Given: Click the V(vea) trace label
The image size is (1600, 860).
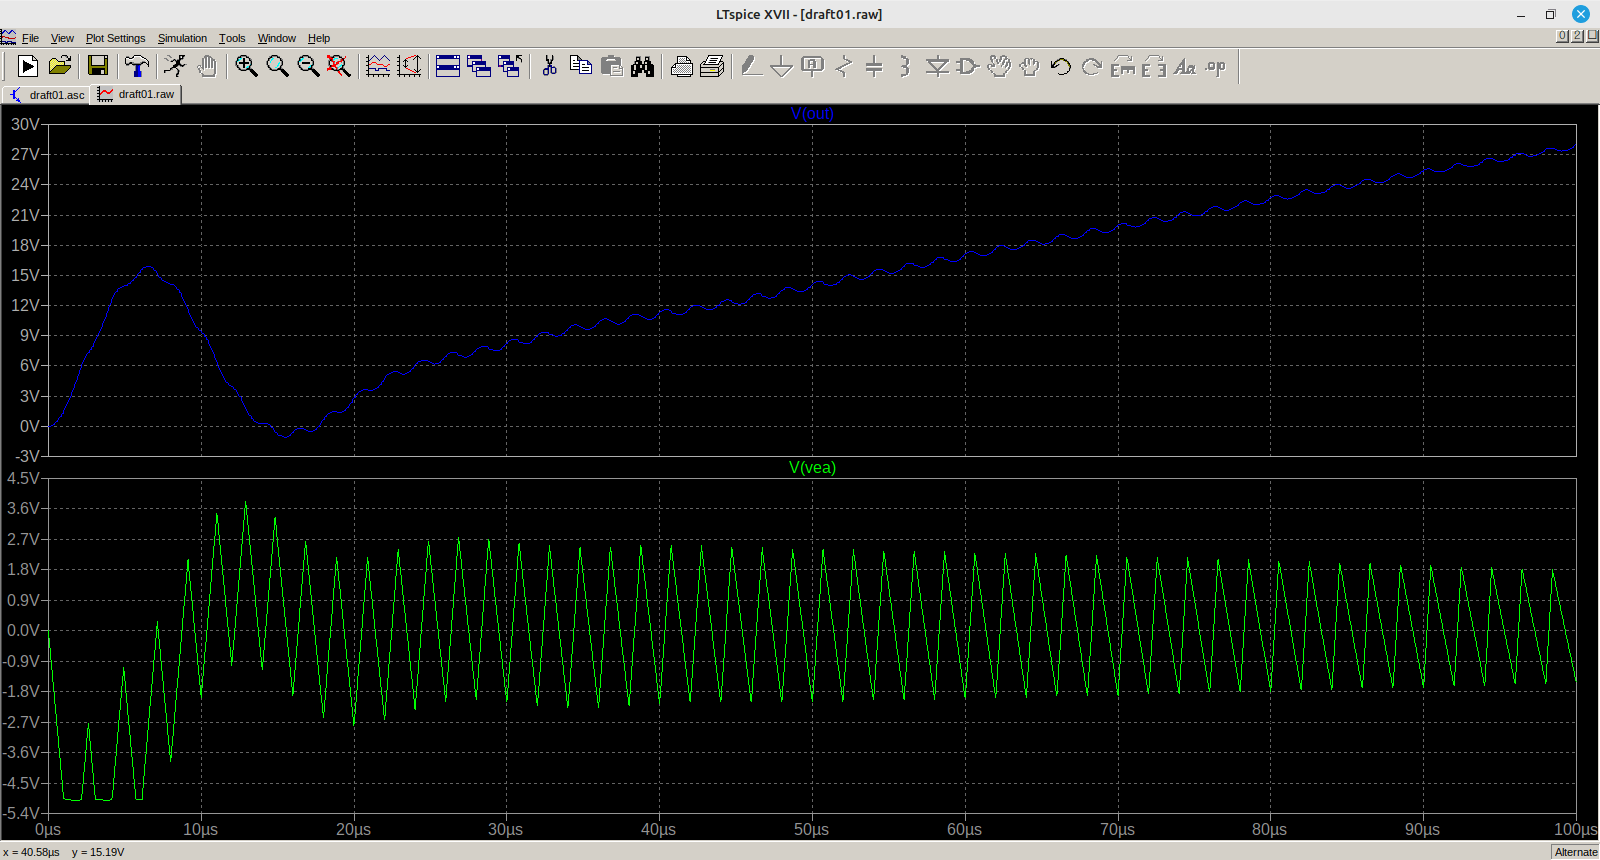Looking at the screenshot, I should 812,468.
